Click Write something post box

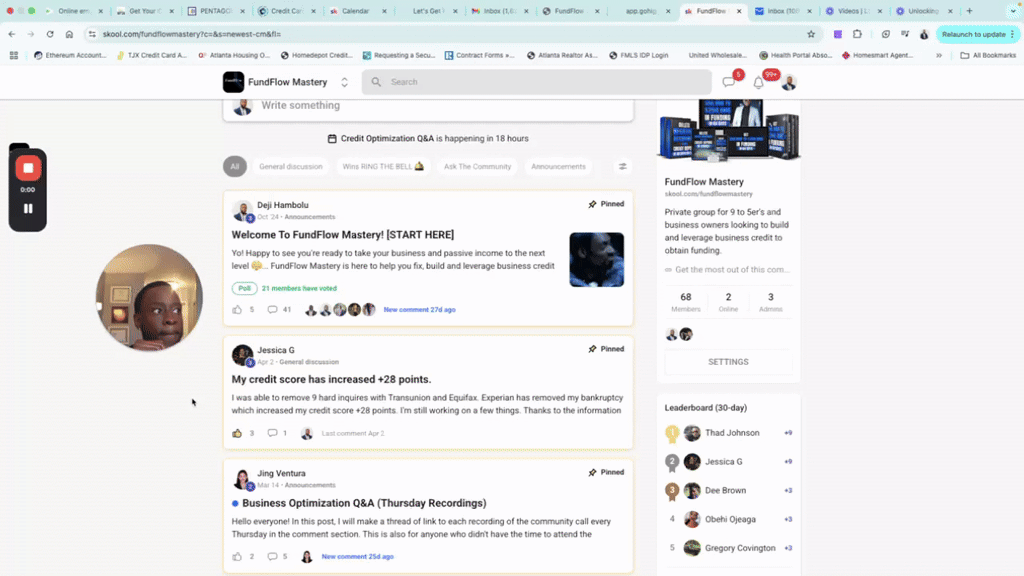[428, 106]
